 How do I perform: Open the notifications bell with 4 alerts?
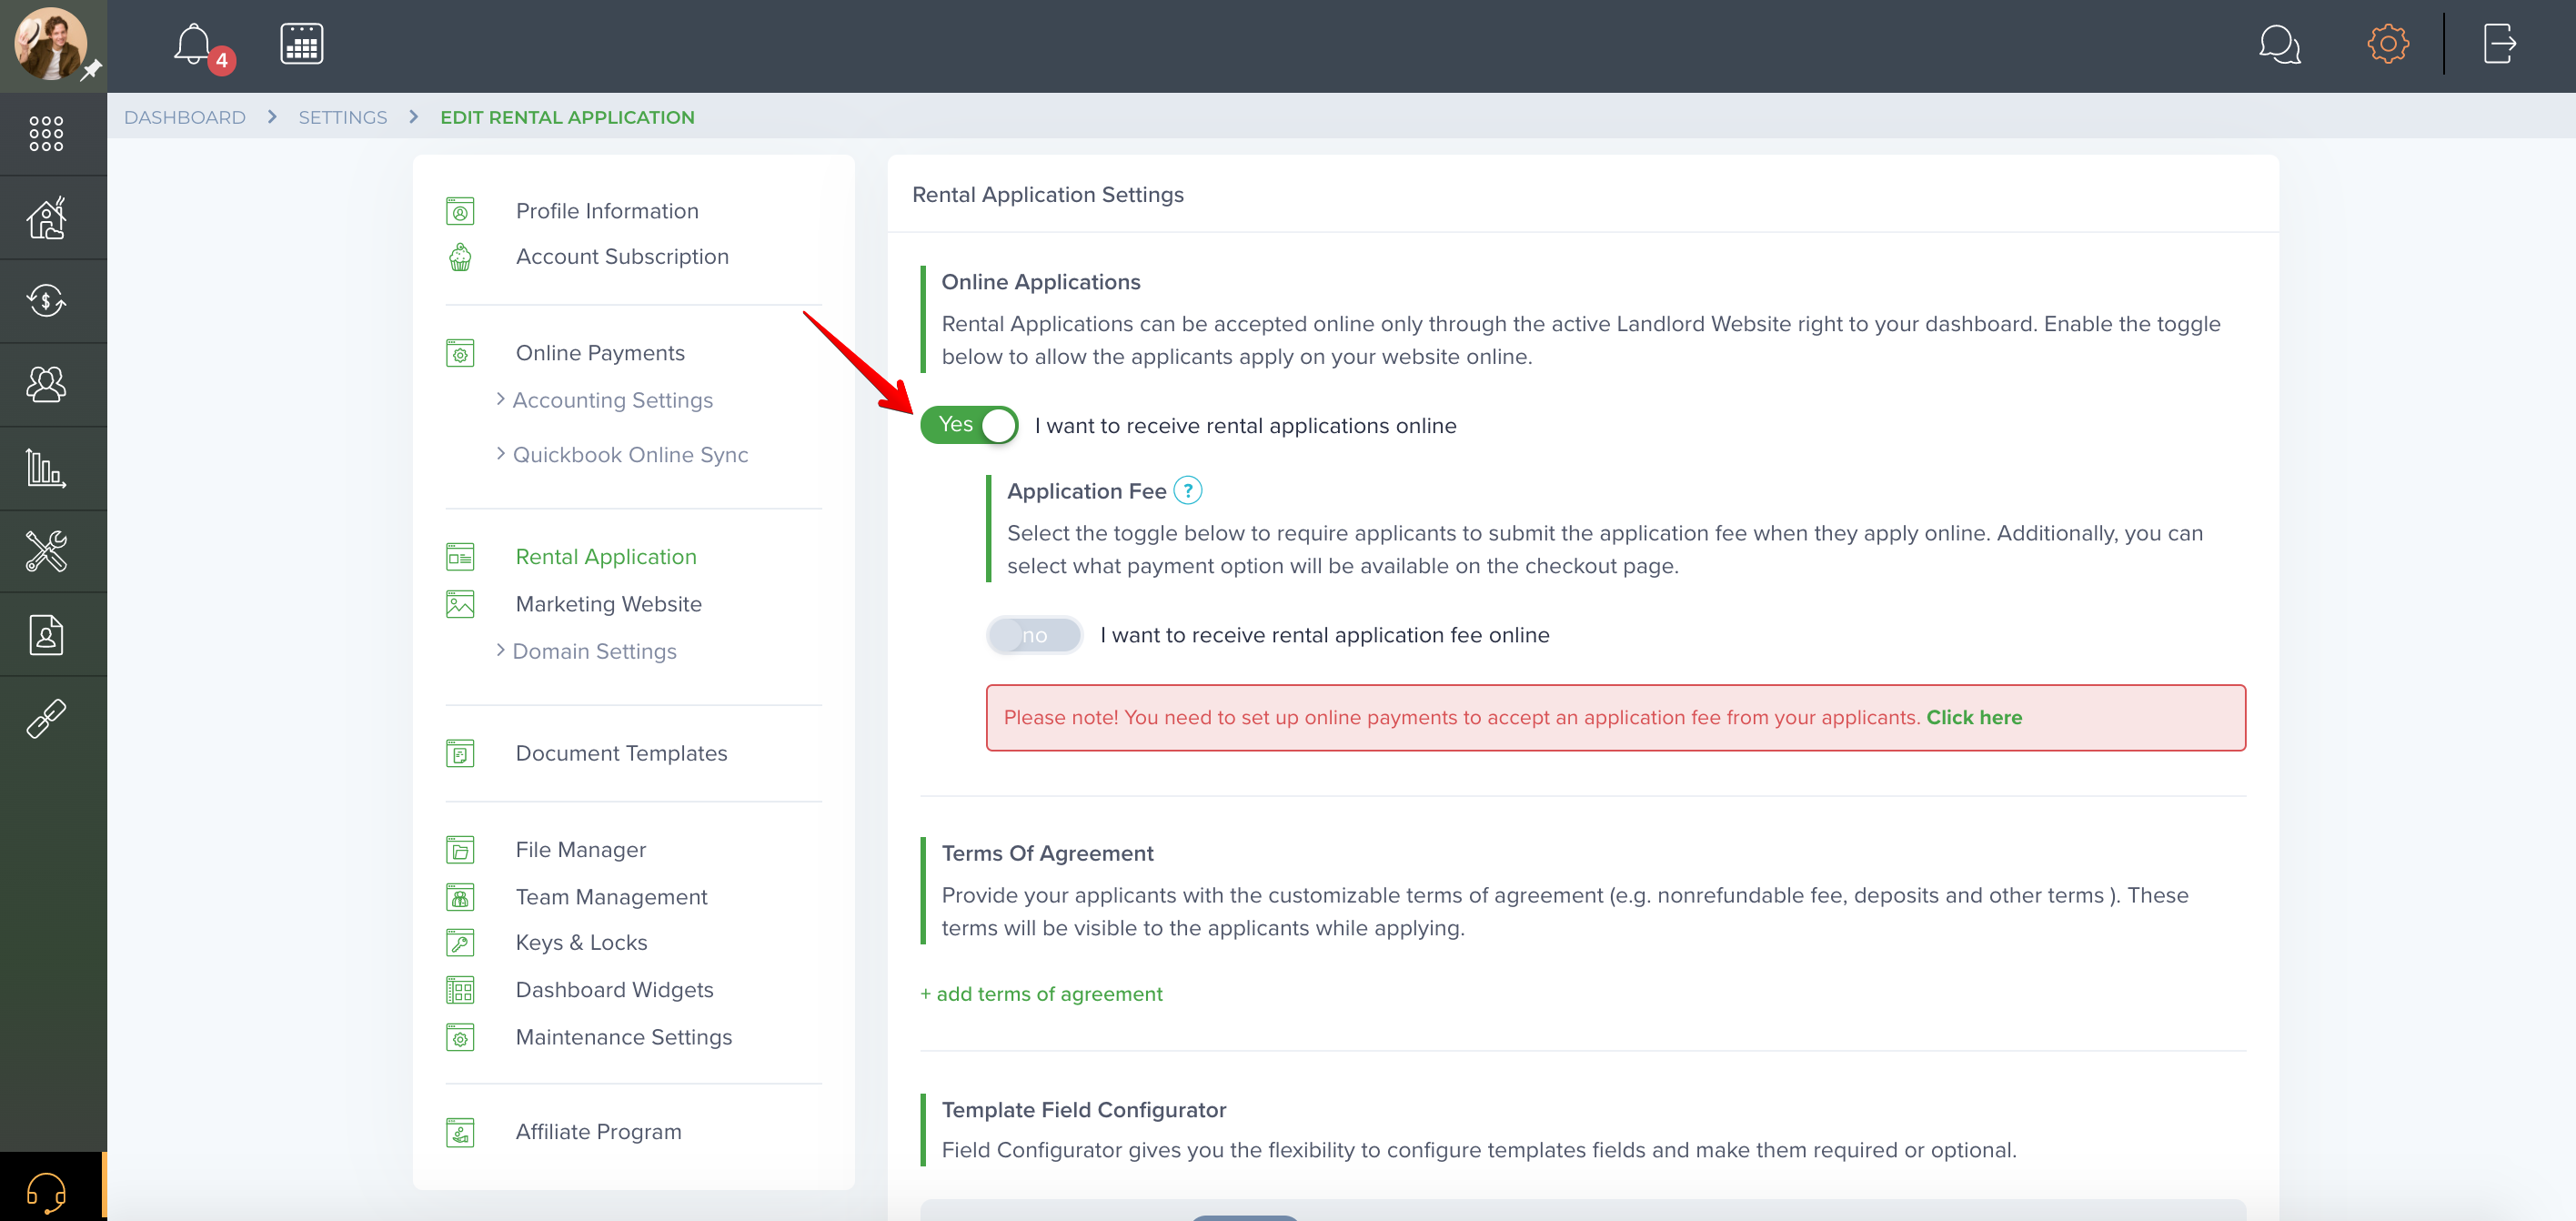tap(194, 45)
